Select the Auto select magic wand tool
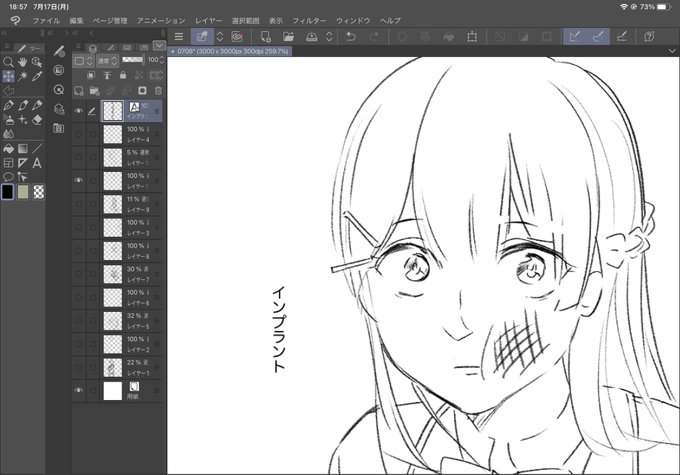 pyautogui.click(x=23, y=76)
